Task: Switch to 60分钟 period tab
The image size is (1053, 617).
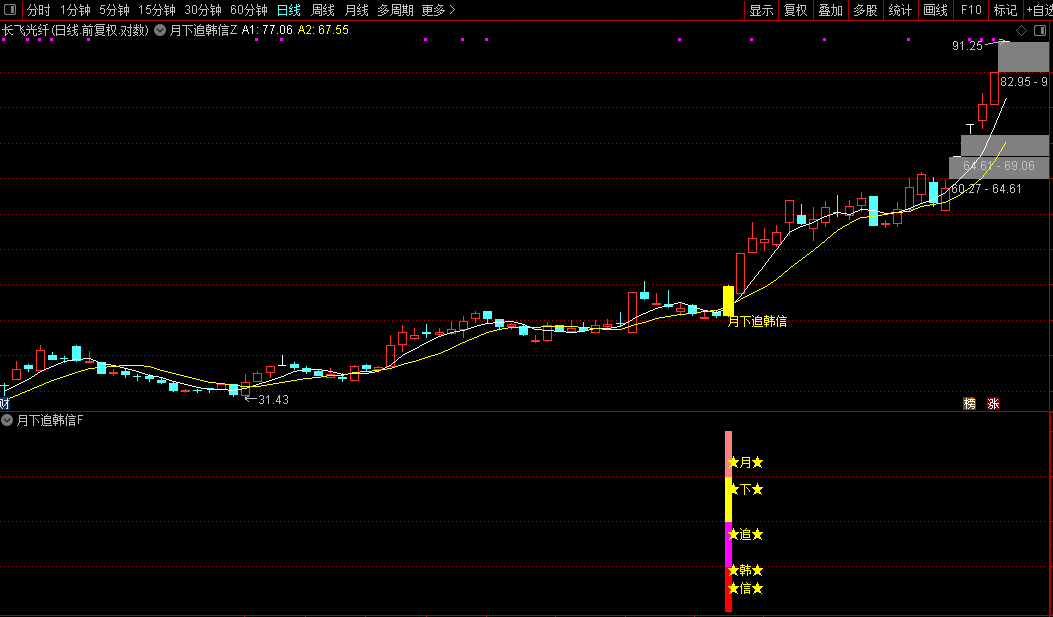Action: coord(248,10)
